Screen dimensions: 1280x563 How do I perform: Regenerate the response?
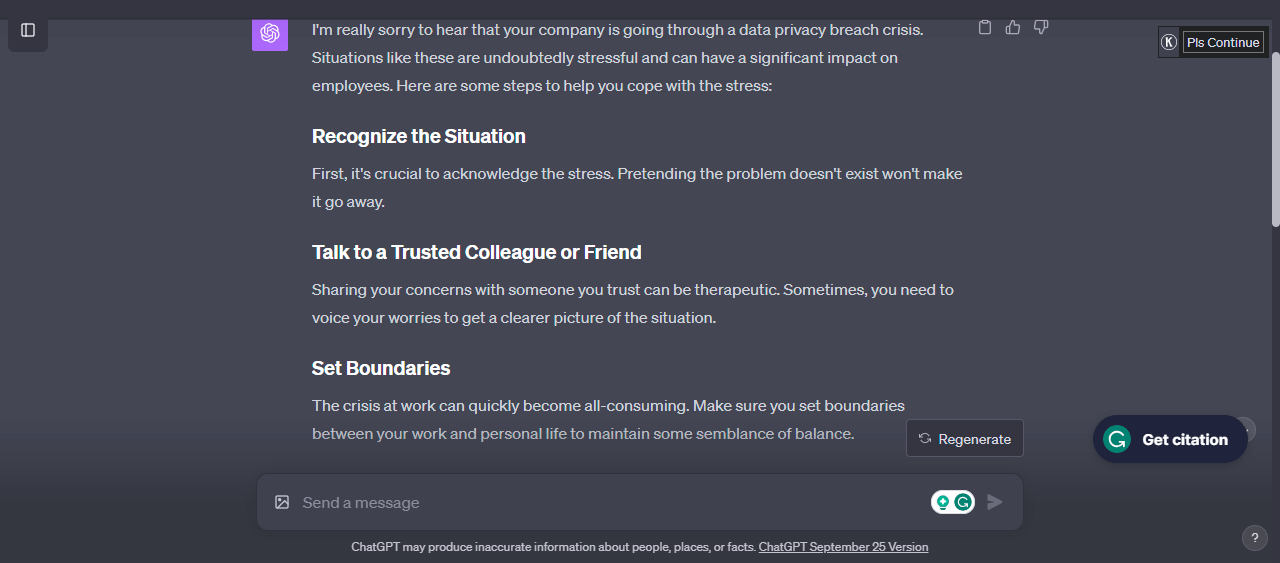tap(965, 438)
